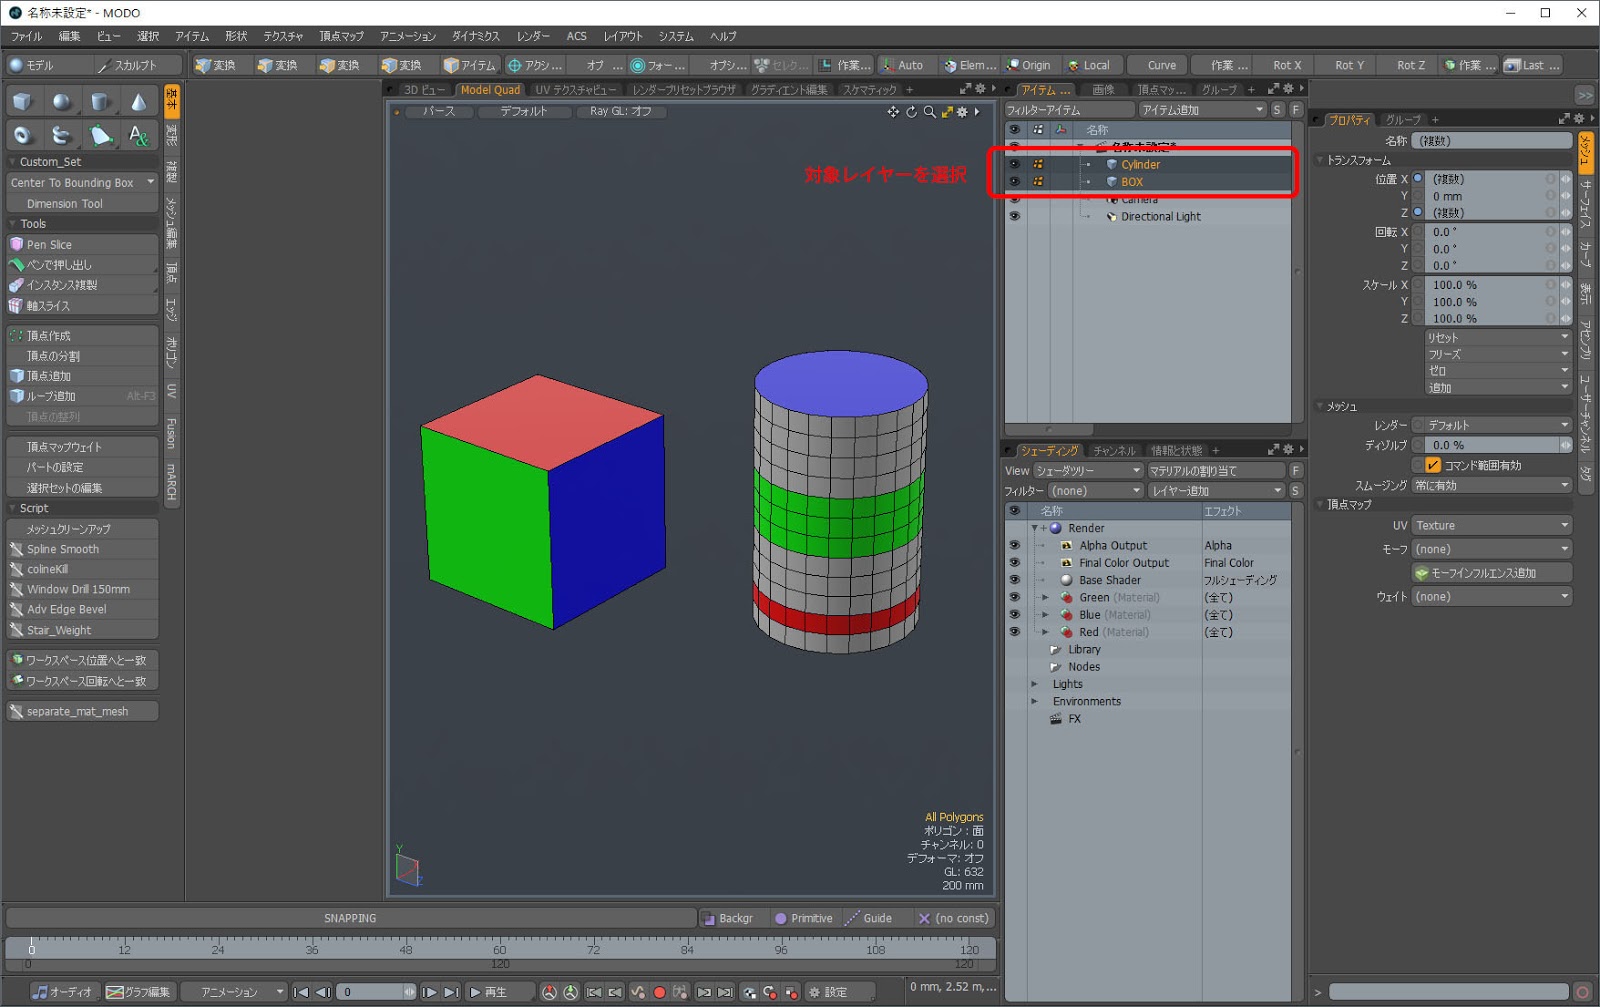Image resolution: width=1600 pixels, height=1007 pixels.
Task: Toggle visibility of Red material
Action: click(1014, 632)
